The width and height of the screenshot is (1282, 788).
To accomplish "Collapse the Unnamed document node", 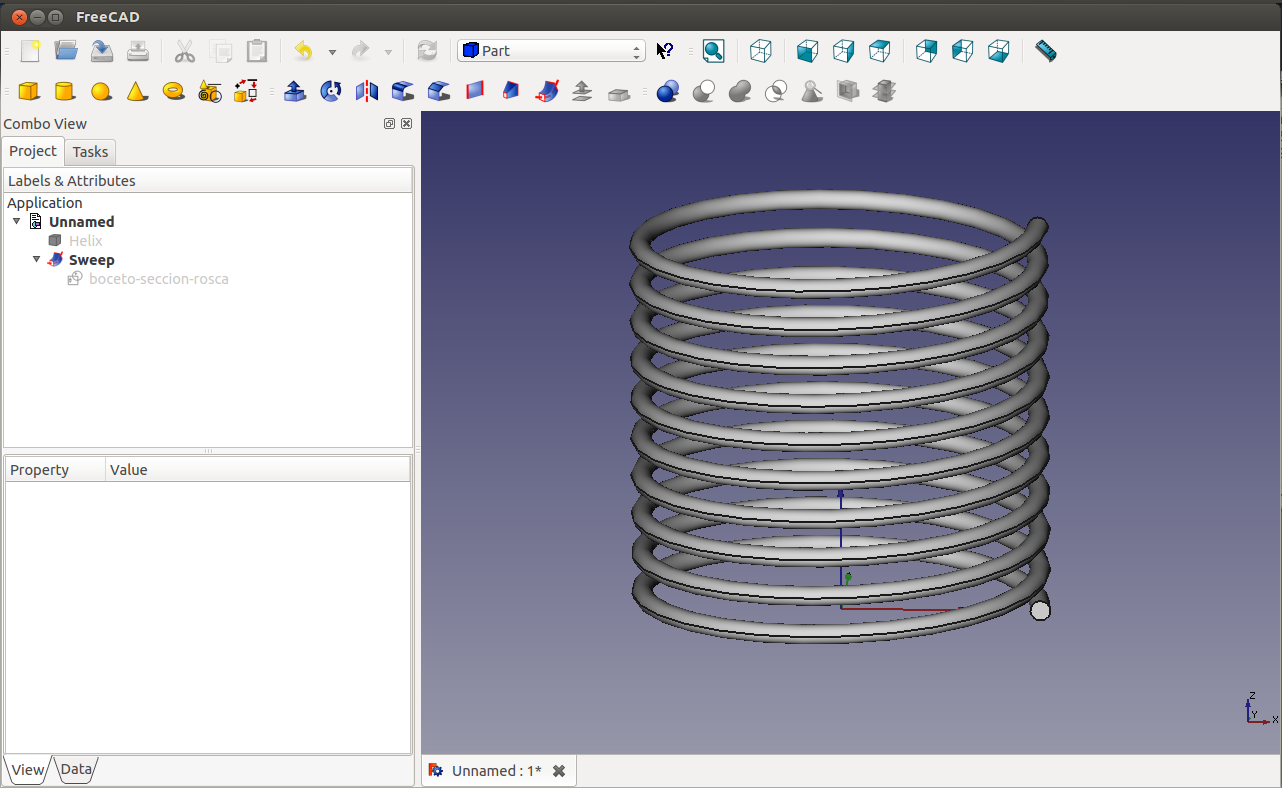I will (x=17, y=221).
